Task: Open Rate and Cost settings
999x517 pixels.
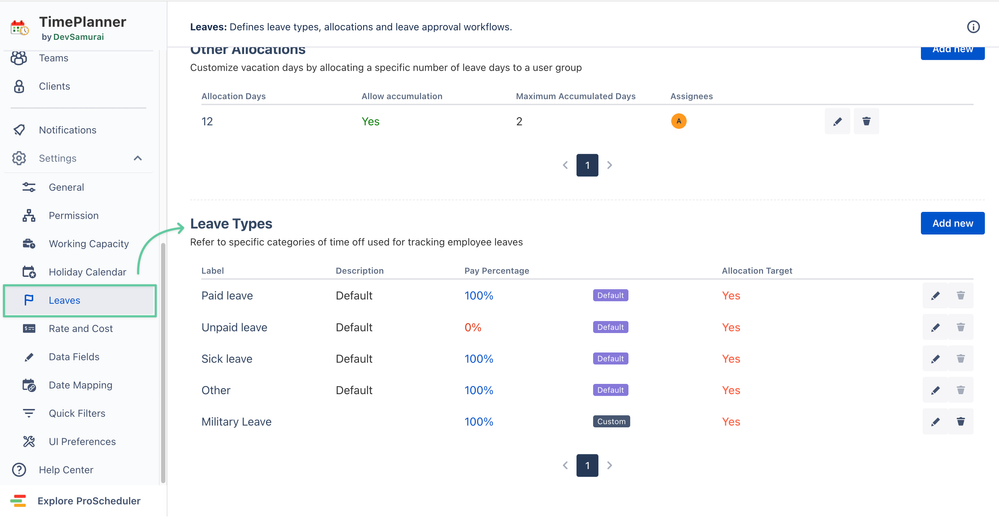Action: pyautogui.click(x=80, y=328)
